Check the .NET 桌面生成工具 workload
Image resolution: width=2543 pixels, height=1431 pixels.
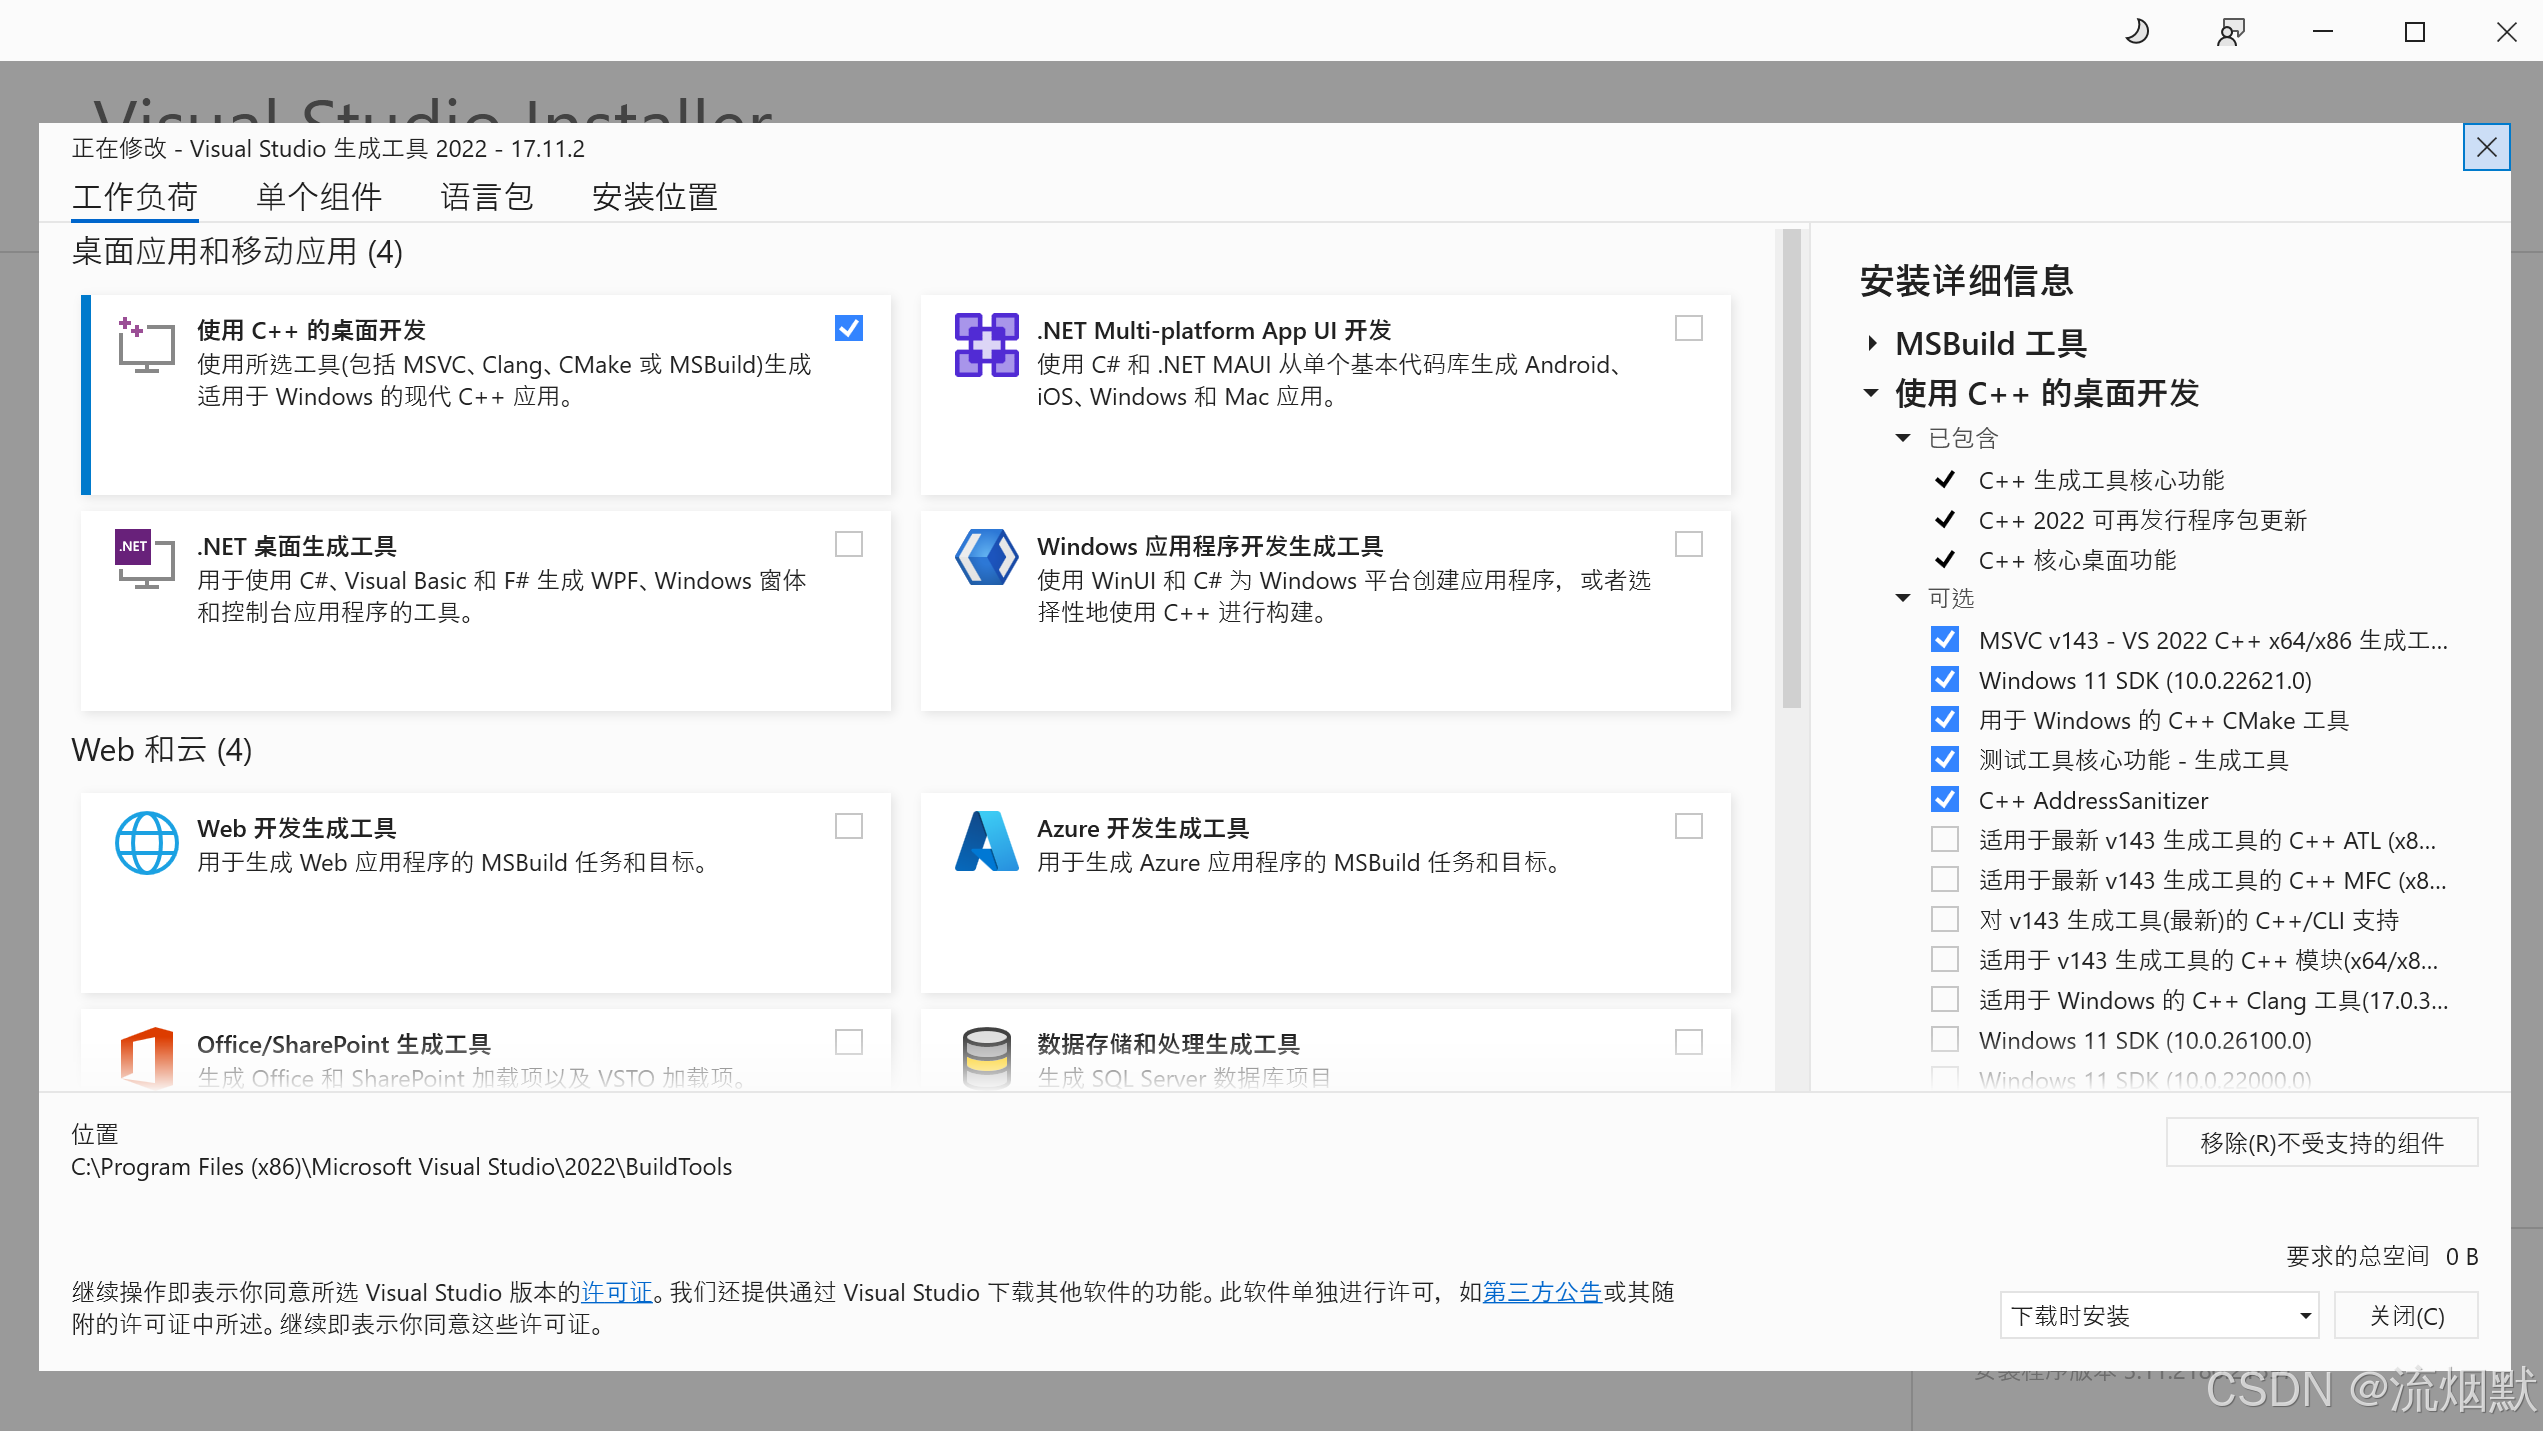(848, 544)
